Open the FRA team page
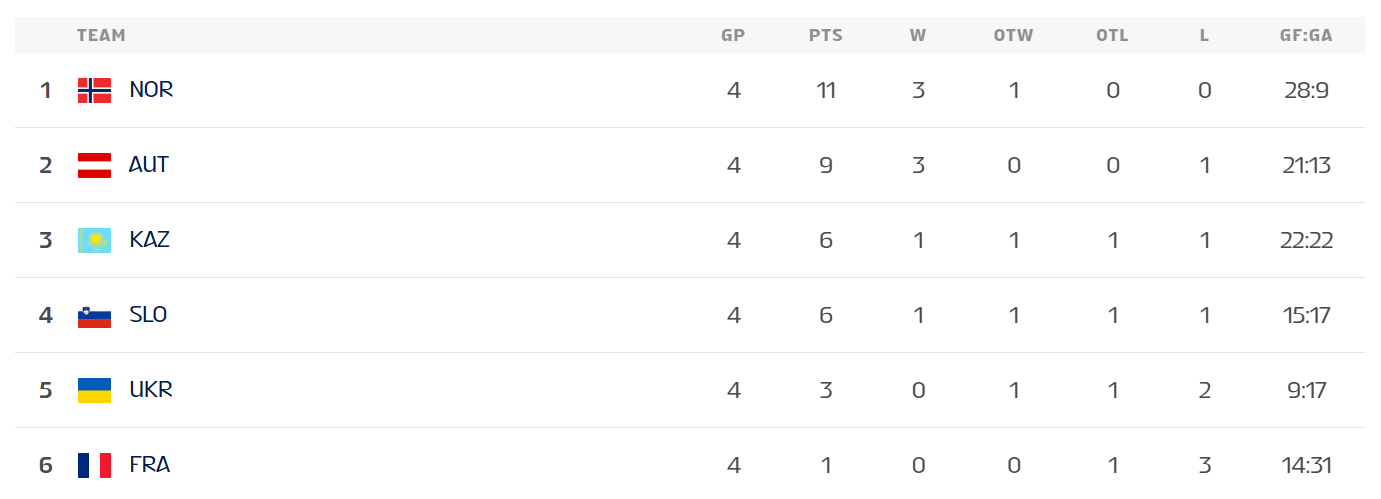1381x499 pixels. (150, 465)
